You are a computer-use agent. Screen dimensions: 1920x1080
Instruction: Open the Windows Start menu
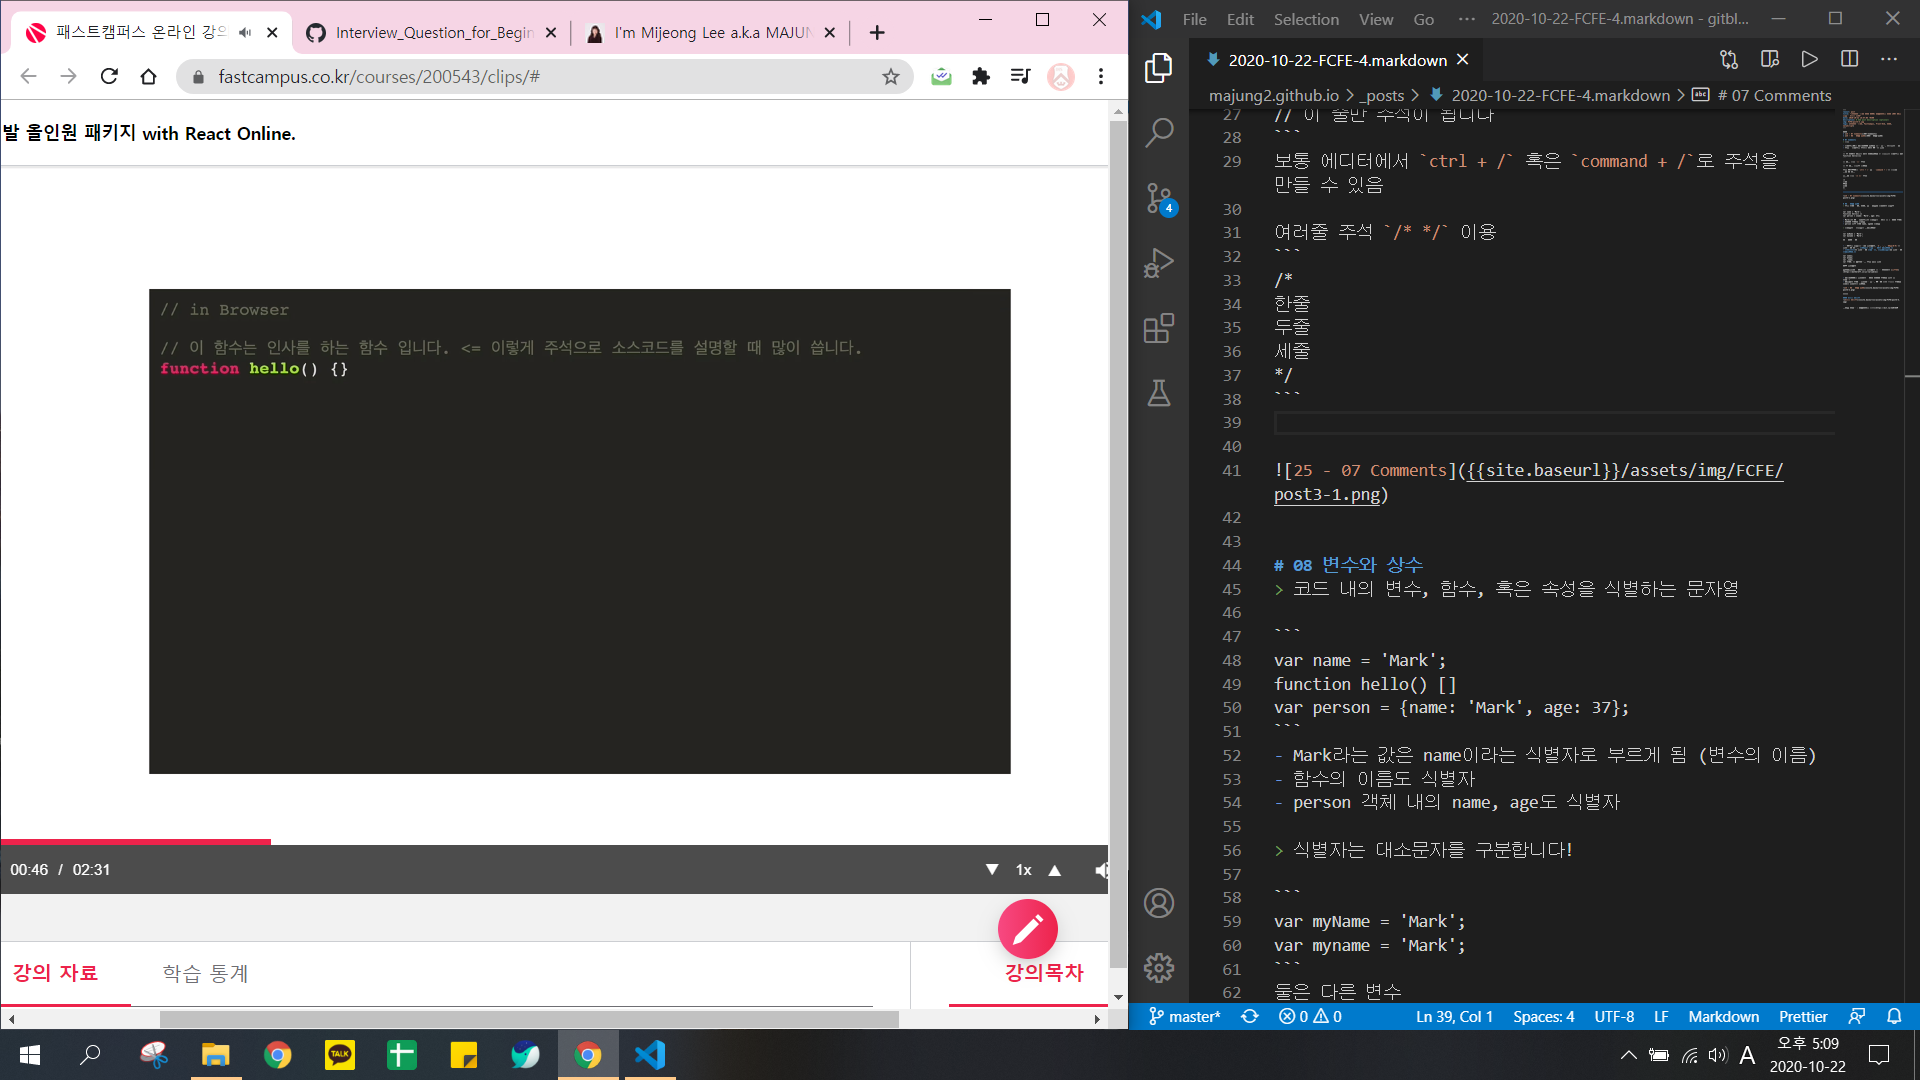point(29,1055)
